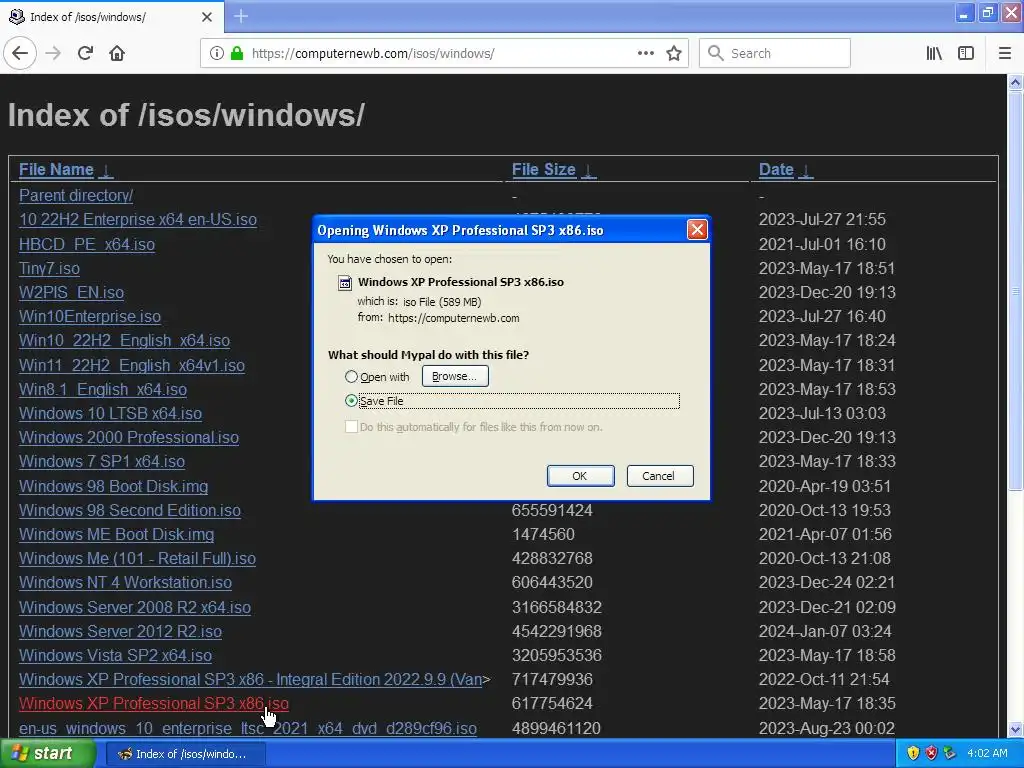The height and width of the screenshot is (768, 1024).
Task: Open Windows NT 4 Workstation.iso link
Action: pos(125,583)
